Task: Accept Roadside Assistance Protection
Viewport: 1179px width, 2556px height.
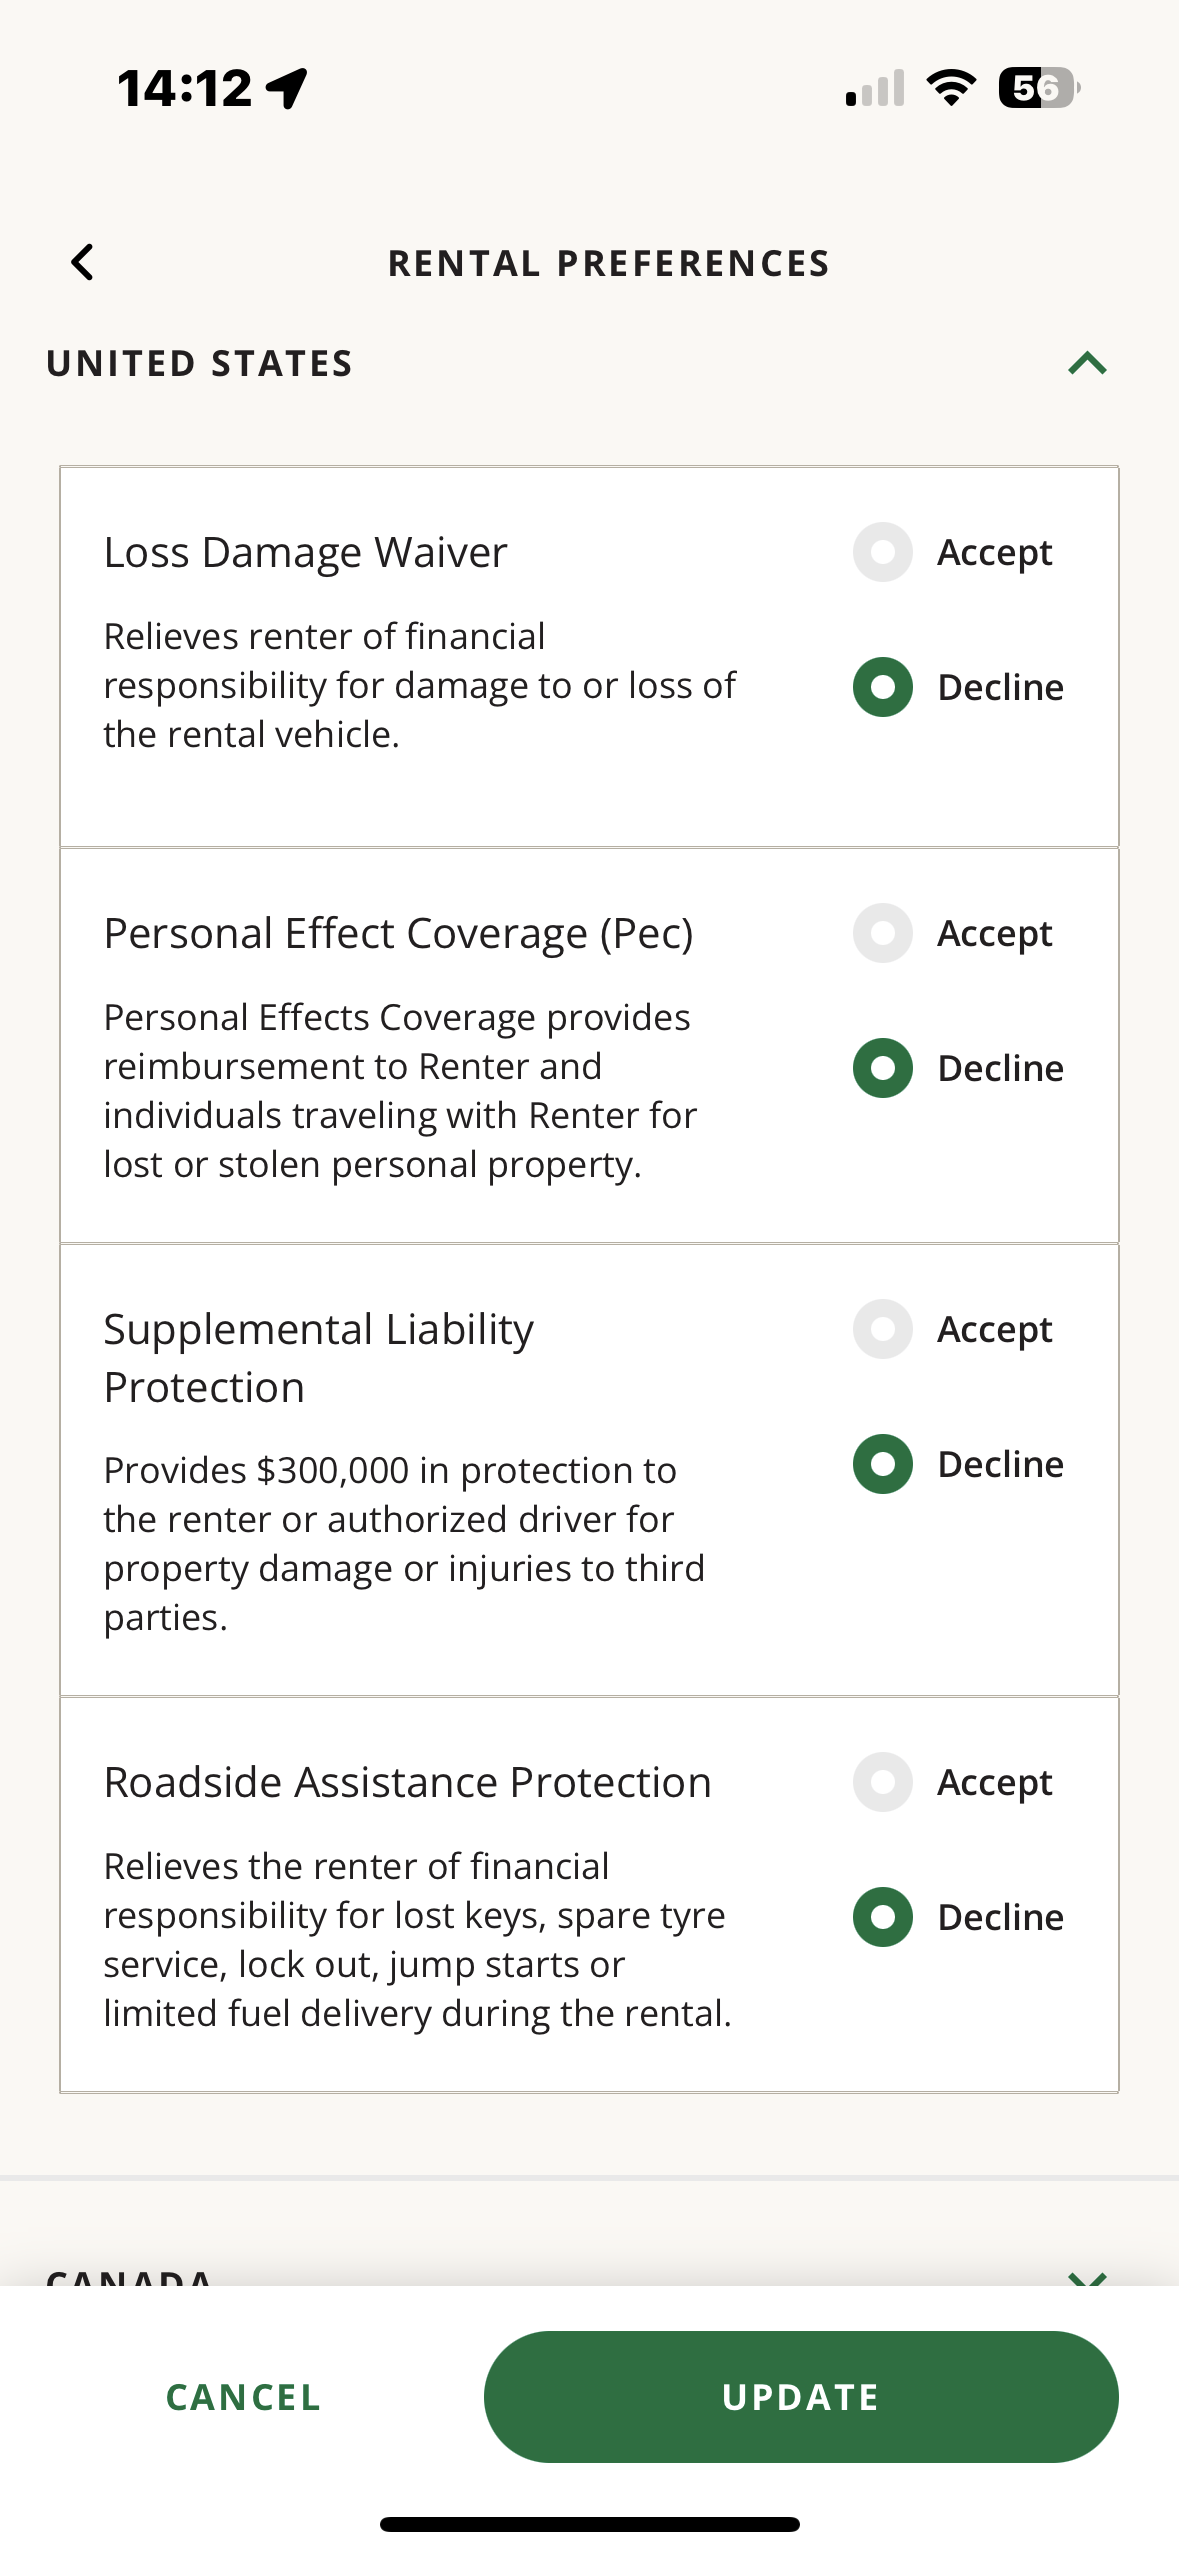Action: click(x=883, y=1782)
